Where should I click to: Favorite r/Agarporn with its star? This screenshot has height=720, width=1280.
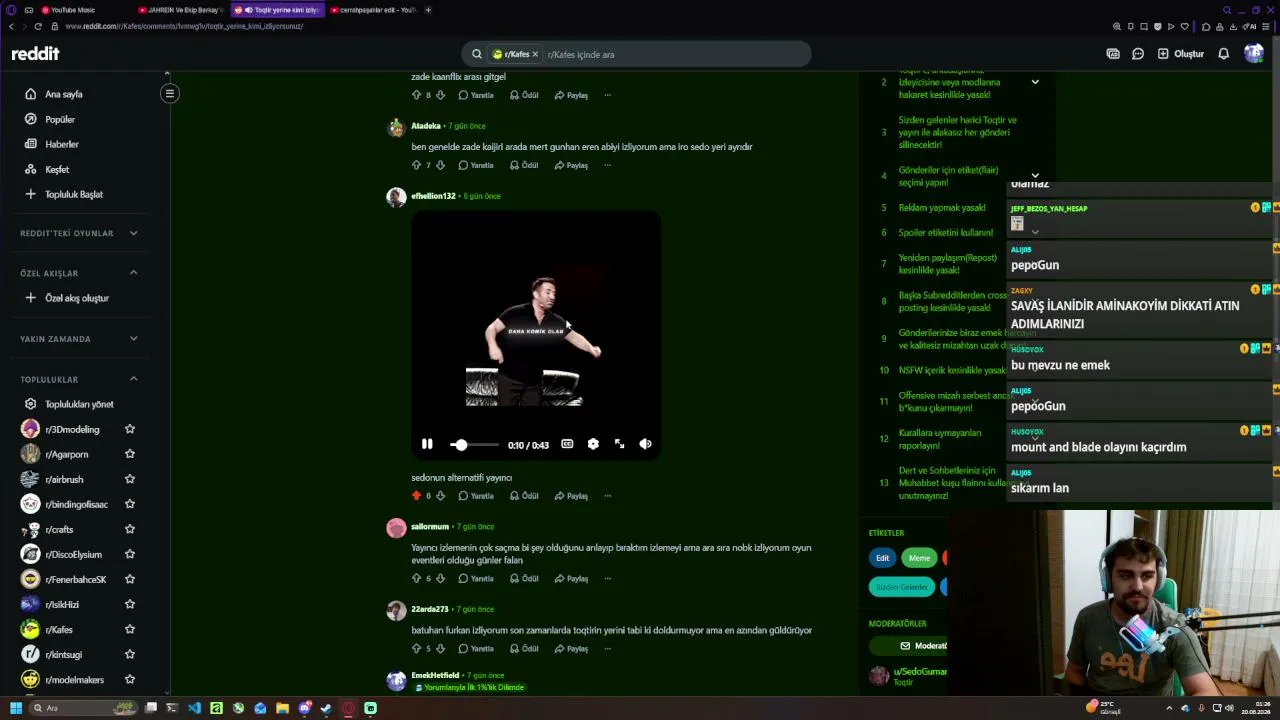130,454
